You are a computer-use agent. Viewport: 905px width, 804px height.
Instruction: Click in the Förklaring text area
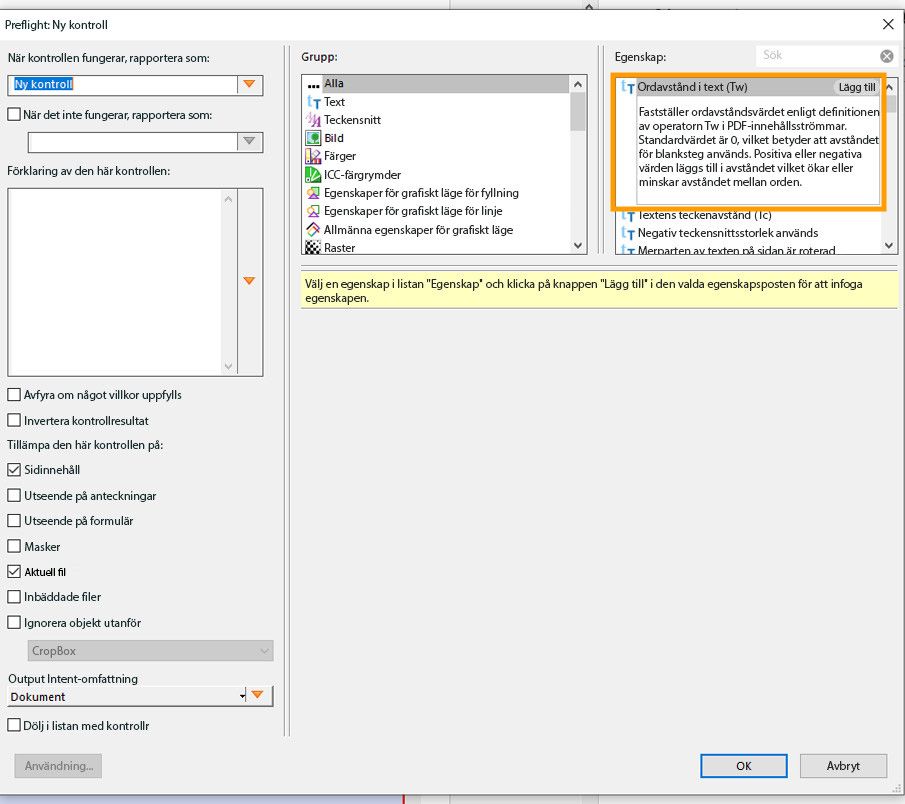pos(114,282)
